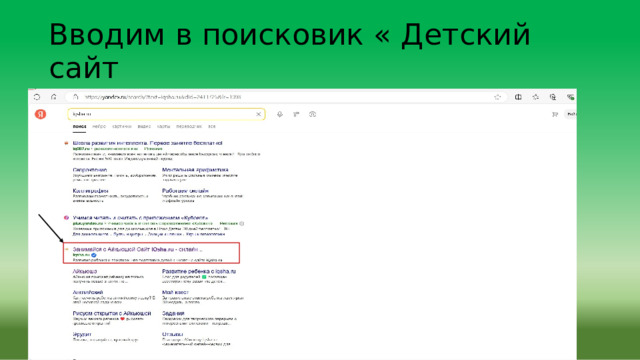Open the Отзывы sitelink

pos(172,334)
